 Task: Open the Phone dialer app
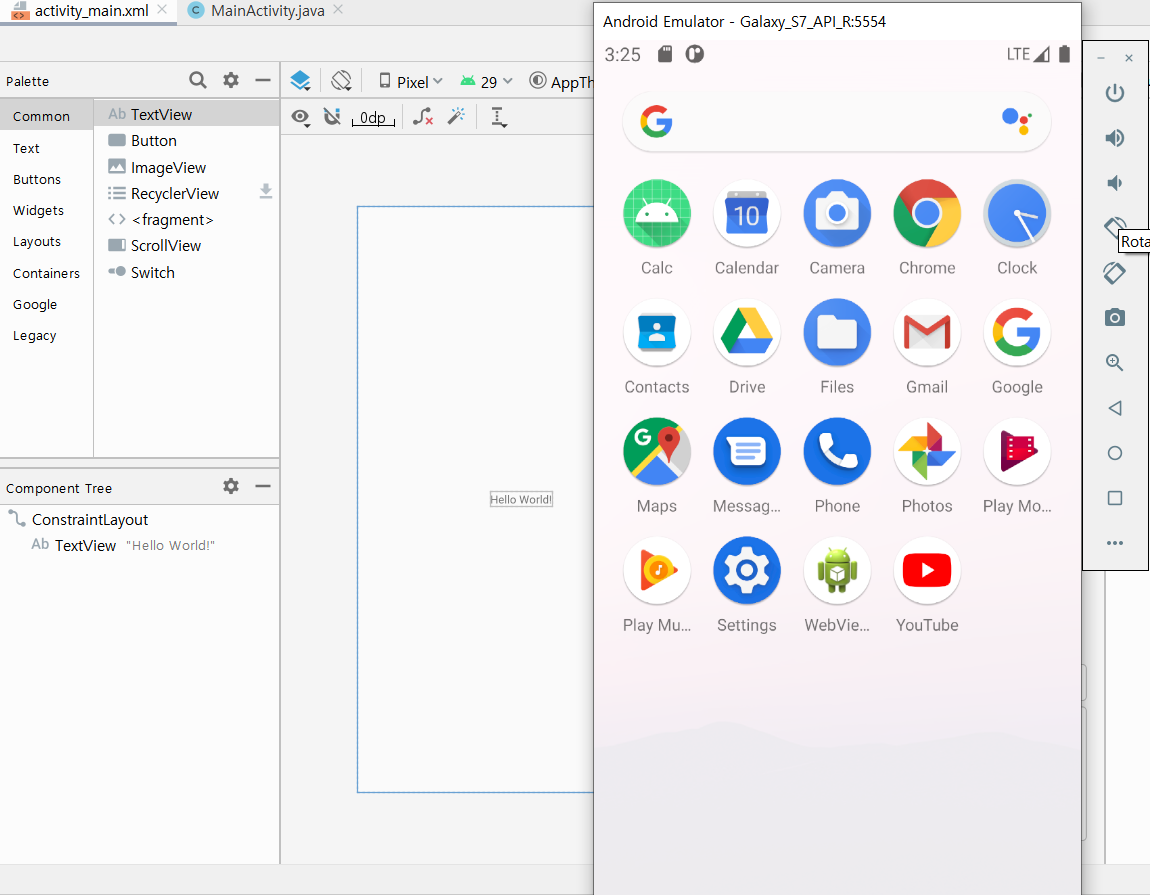point(837,452)
